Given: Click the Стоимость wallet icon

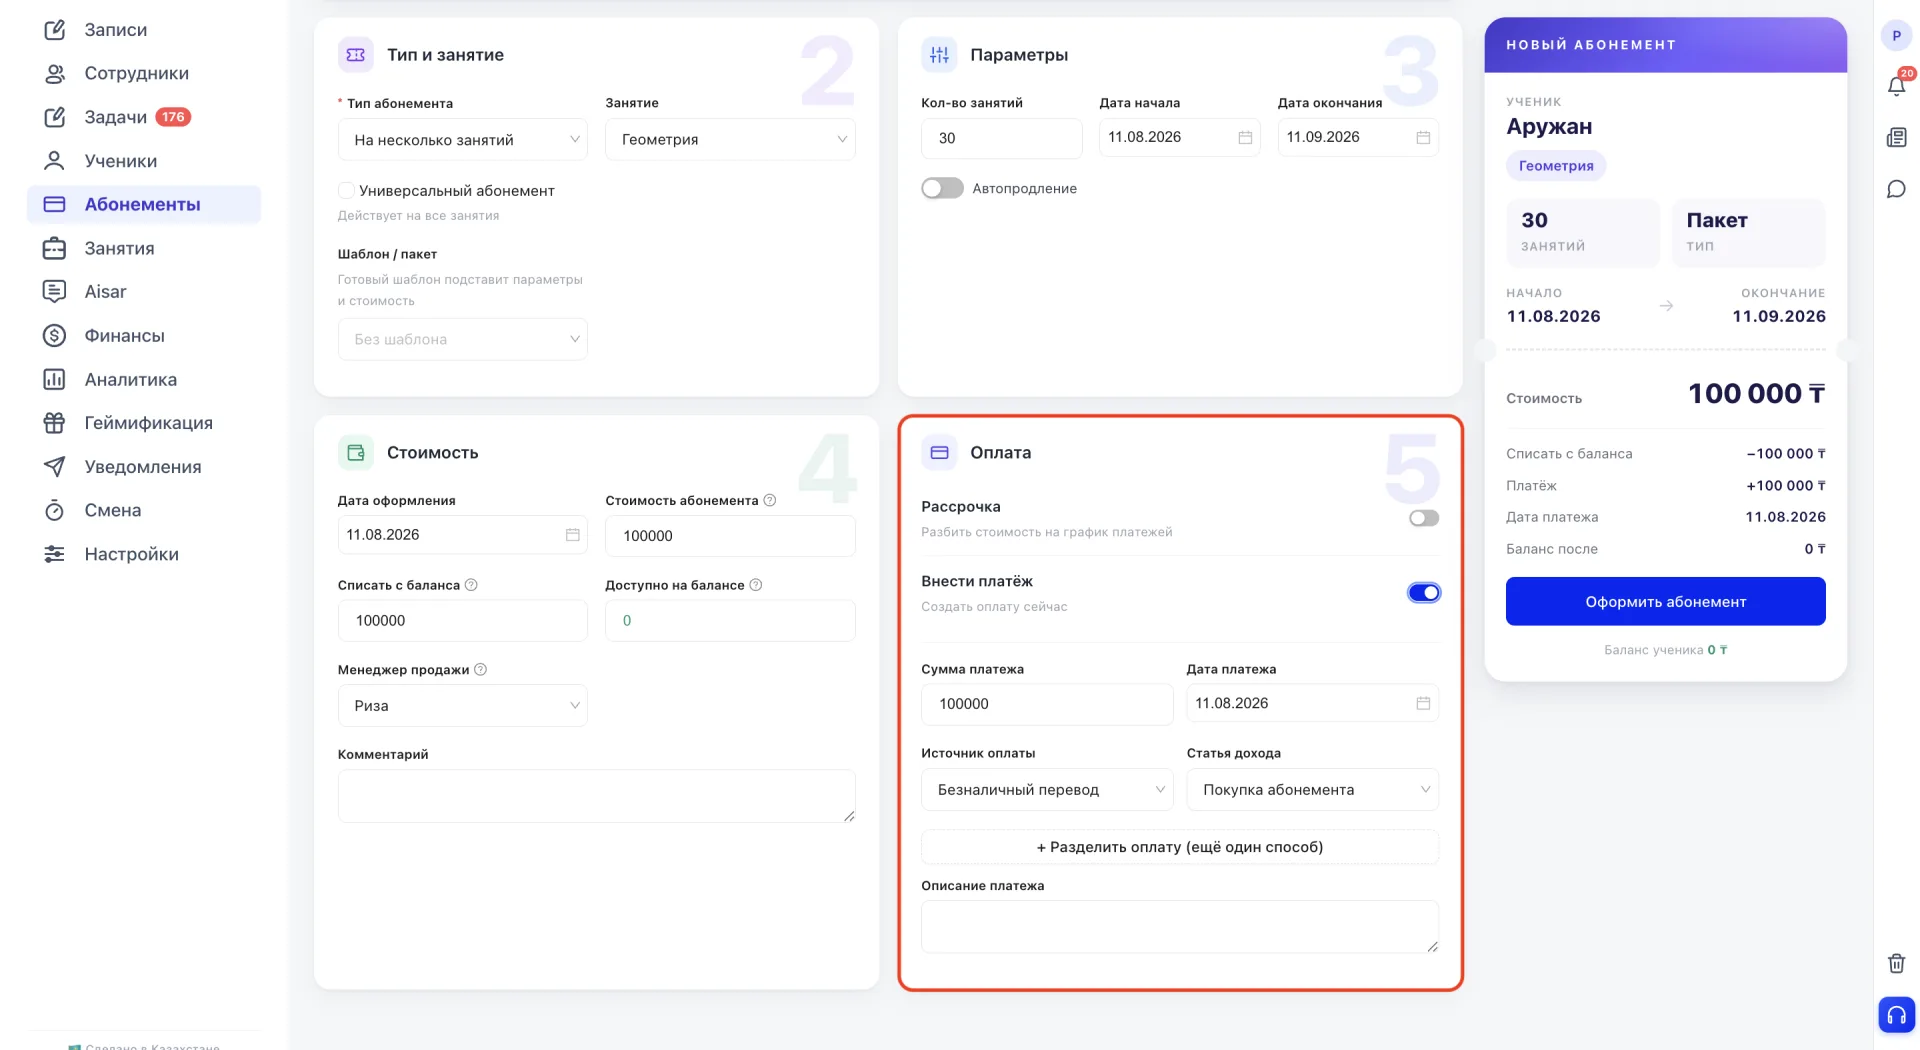Looking at the screenshot, I should 355,453.
